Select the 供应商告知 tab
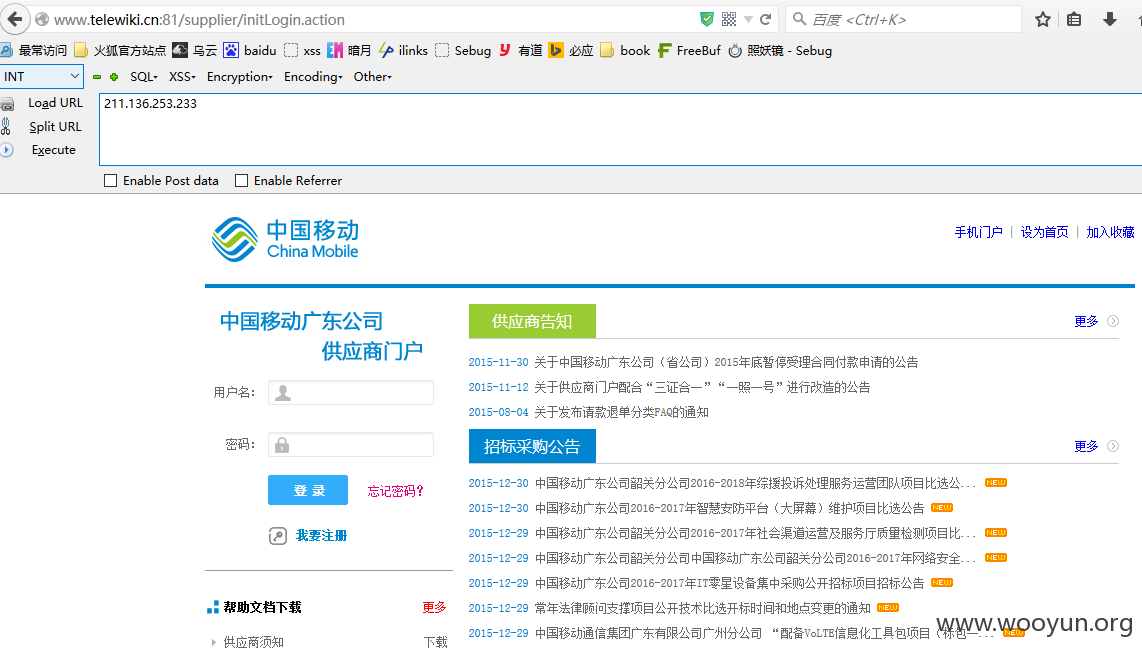This screenshot has width=1142, height=652. tap(532, 321)
